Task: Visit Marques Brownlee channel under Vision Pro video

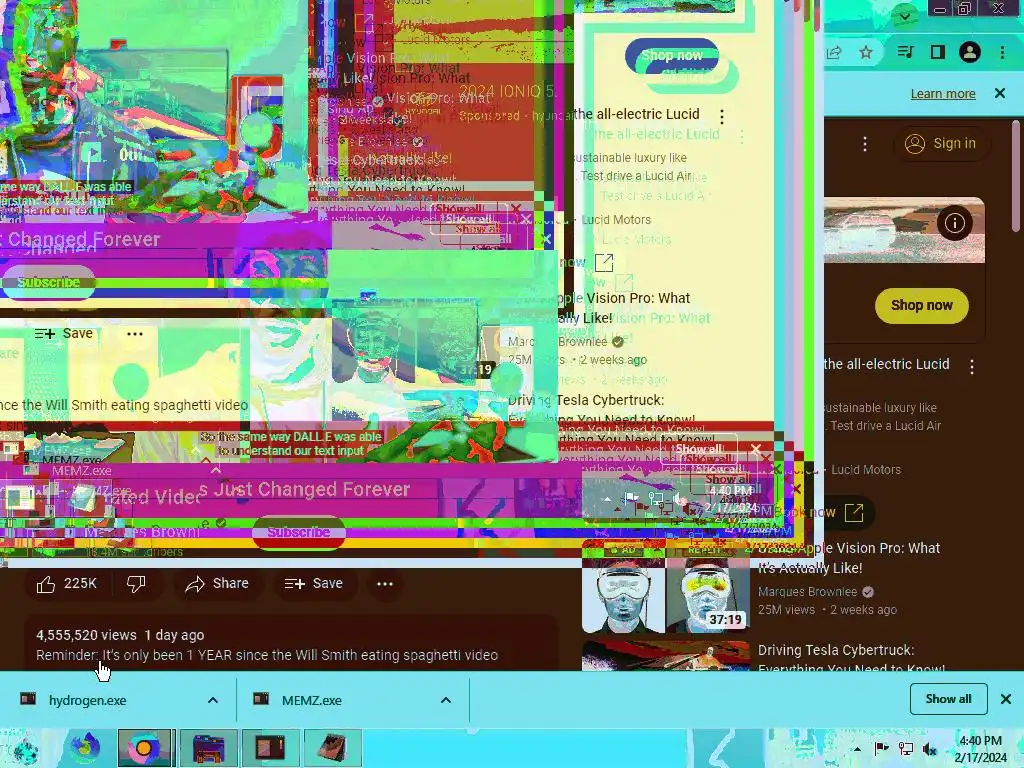Action: [x=807, y=592]
